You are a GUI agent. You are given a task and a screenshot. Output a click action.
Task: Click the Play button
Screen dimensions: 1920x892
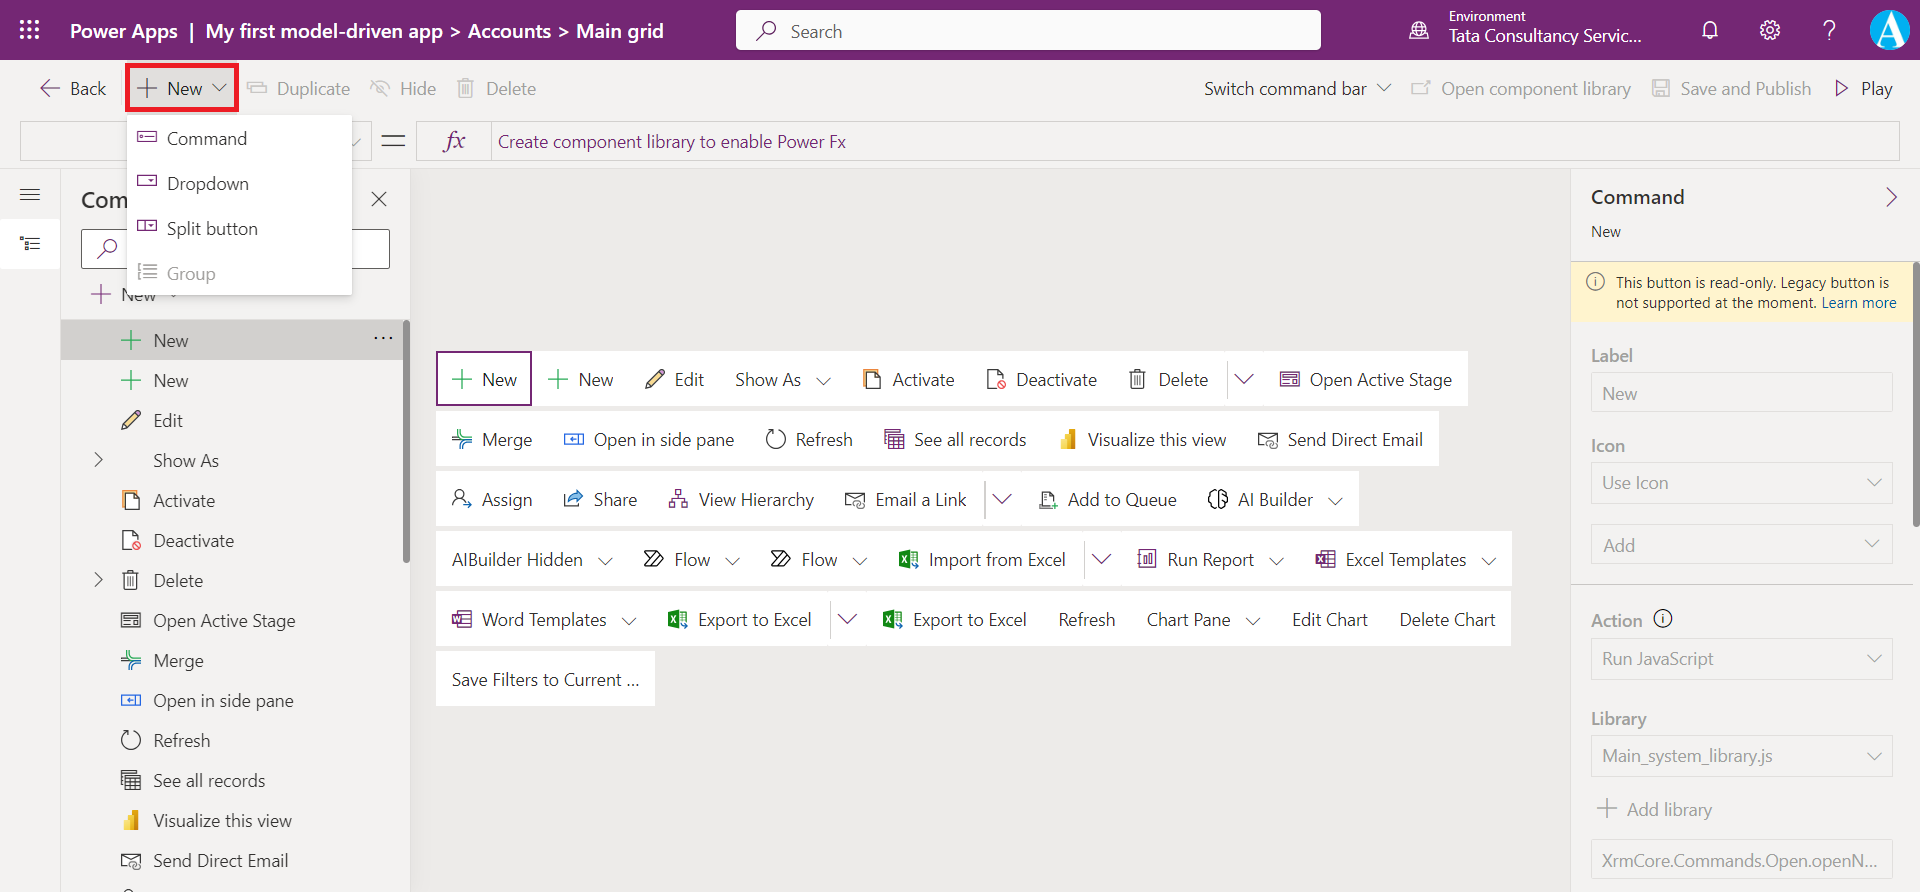(1864, 89)
